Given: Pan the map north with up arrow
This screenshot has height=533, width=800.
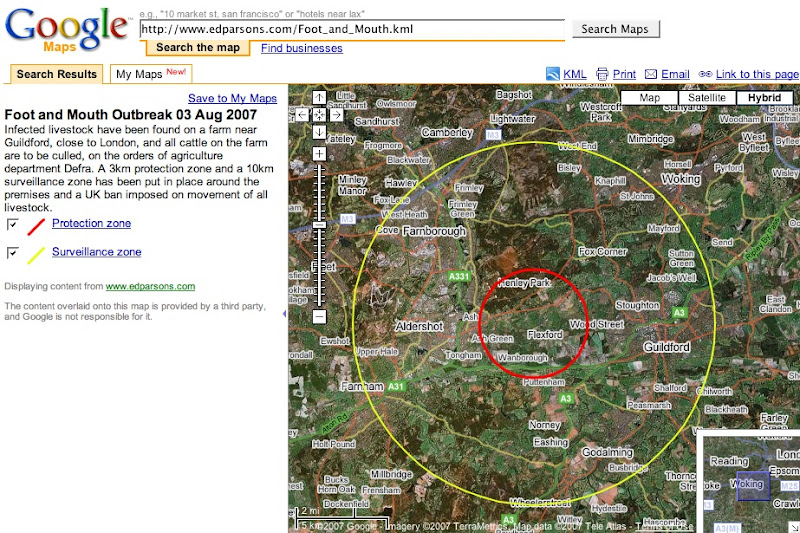Looking at the screenshot, I should pyautogui.click(x=318, y=98).
